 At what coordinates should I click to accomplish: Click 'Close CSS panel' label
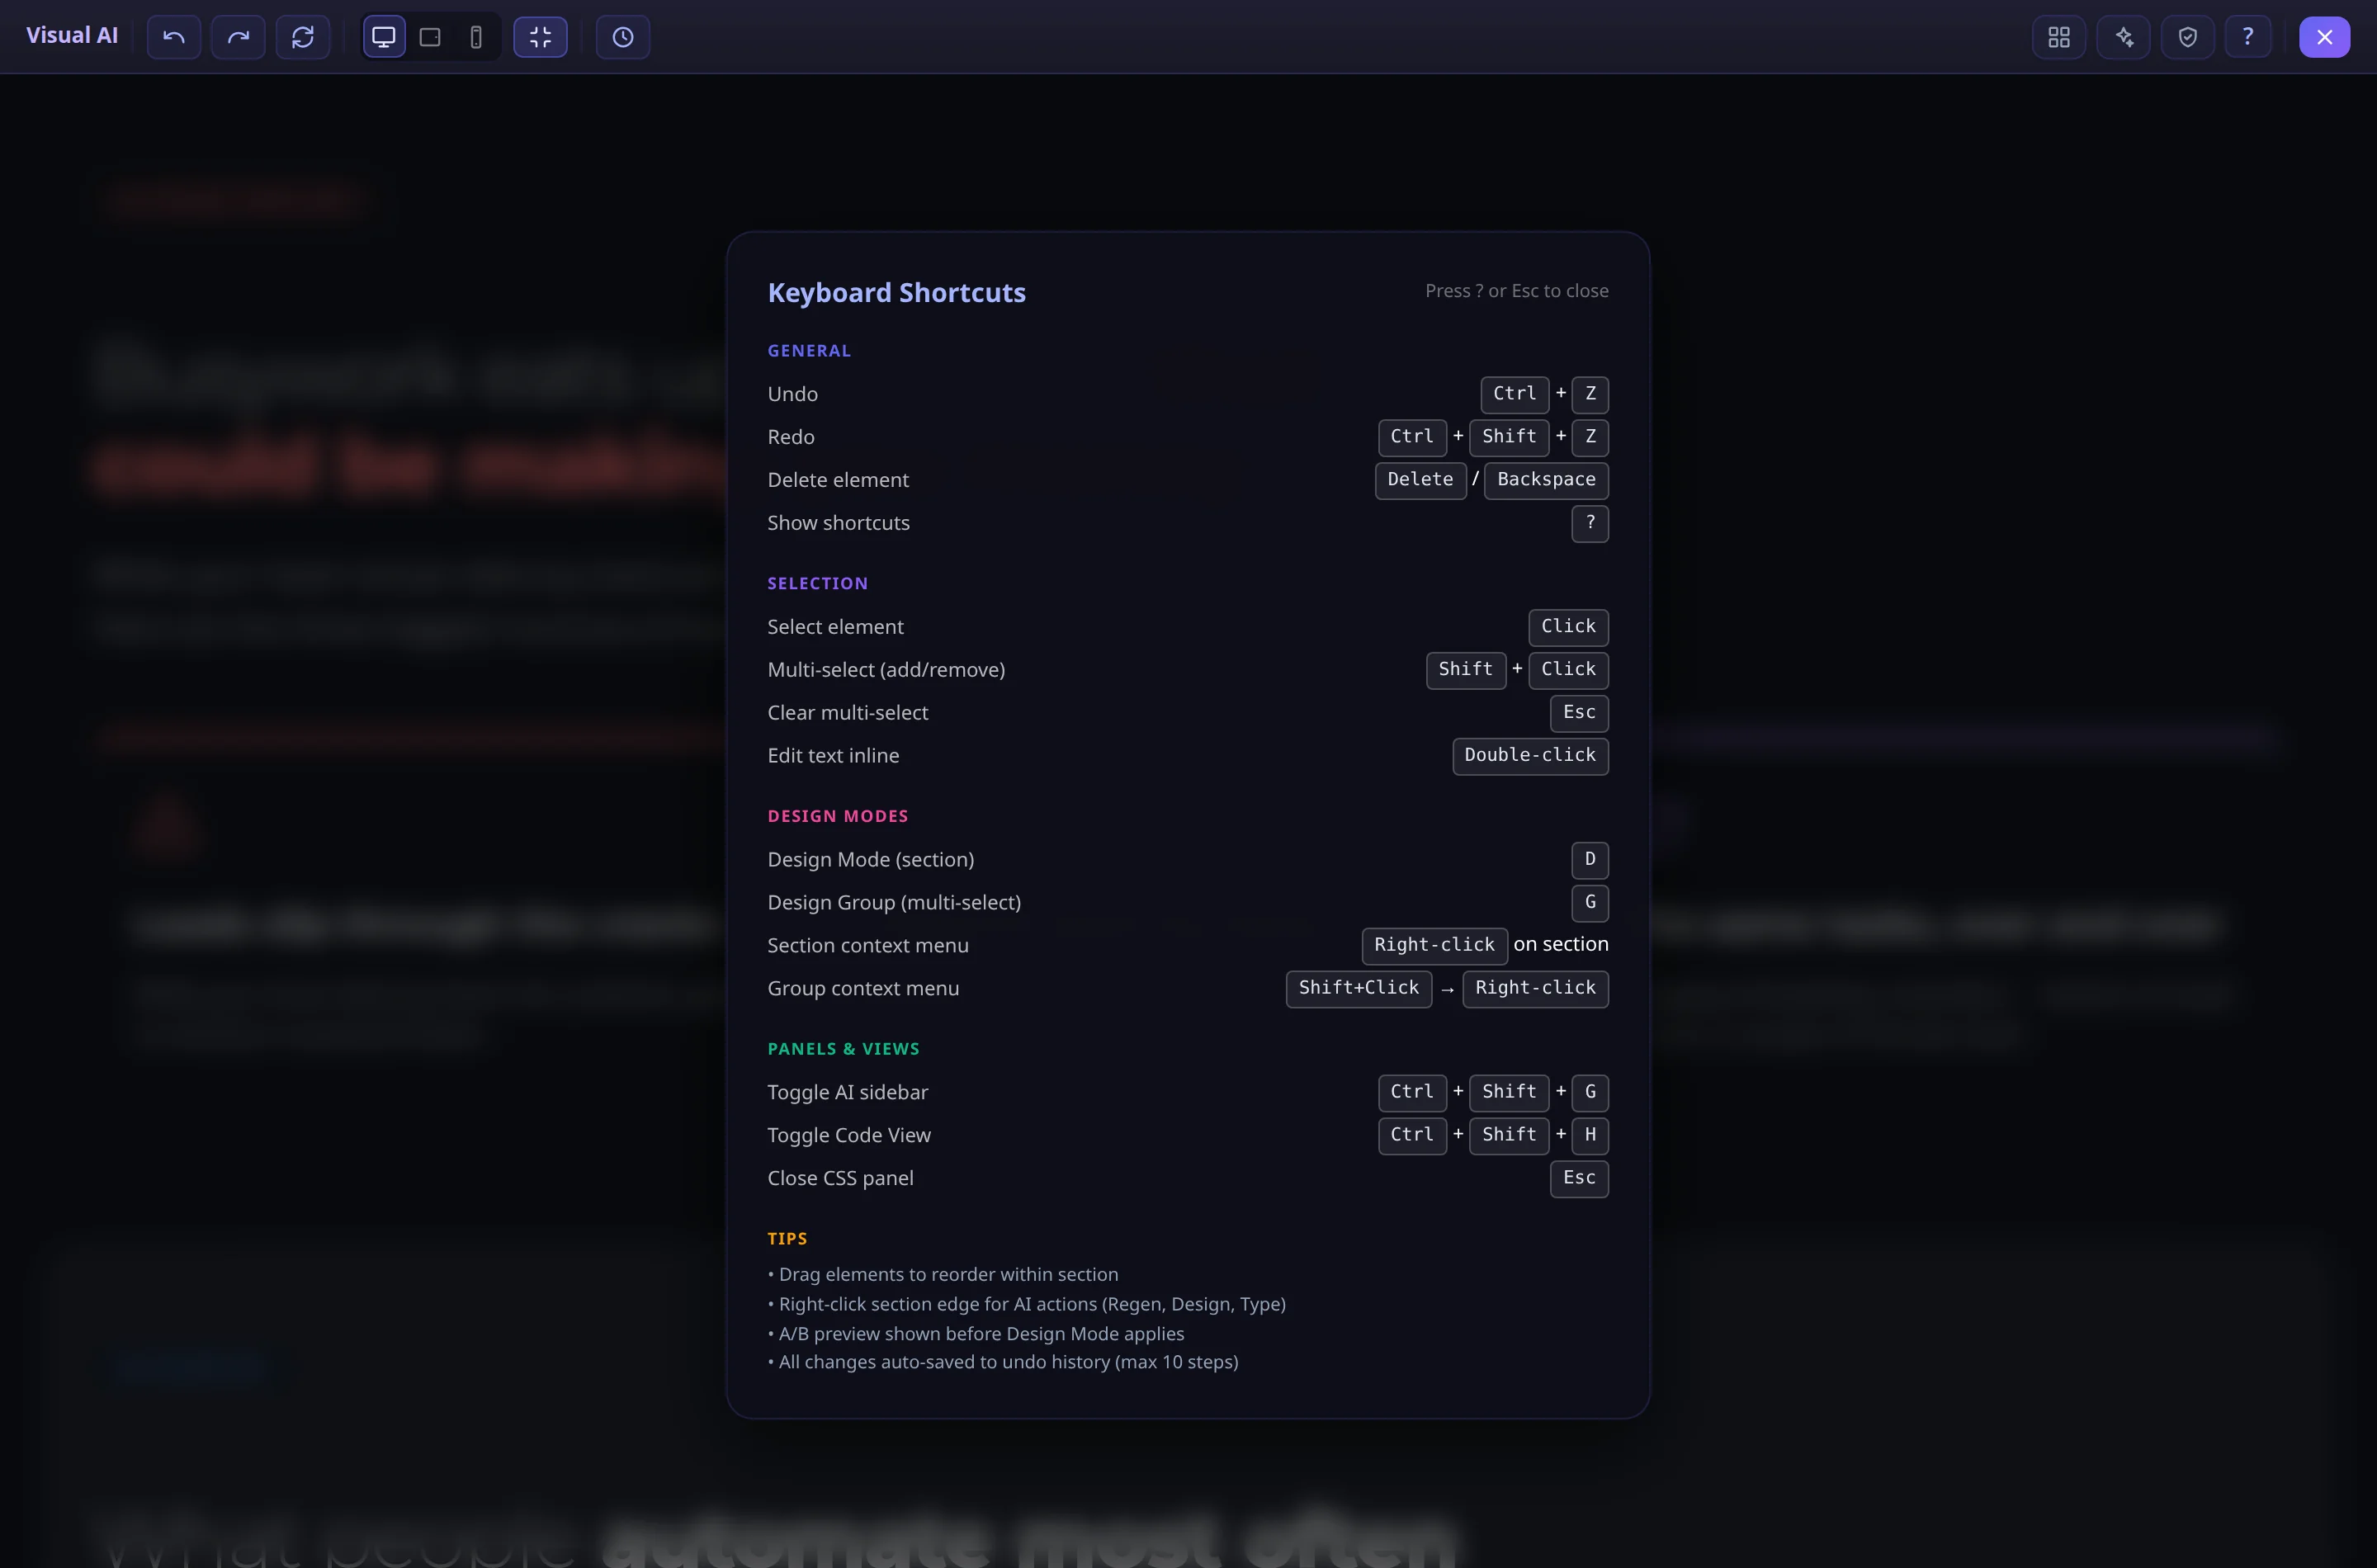click(x=840, y=1178)
